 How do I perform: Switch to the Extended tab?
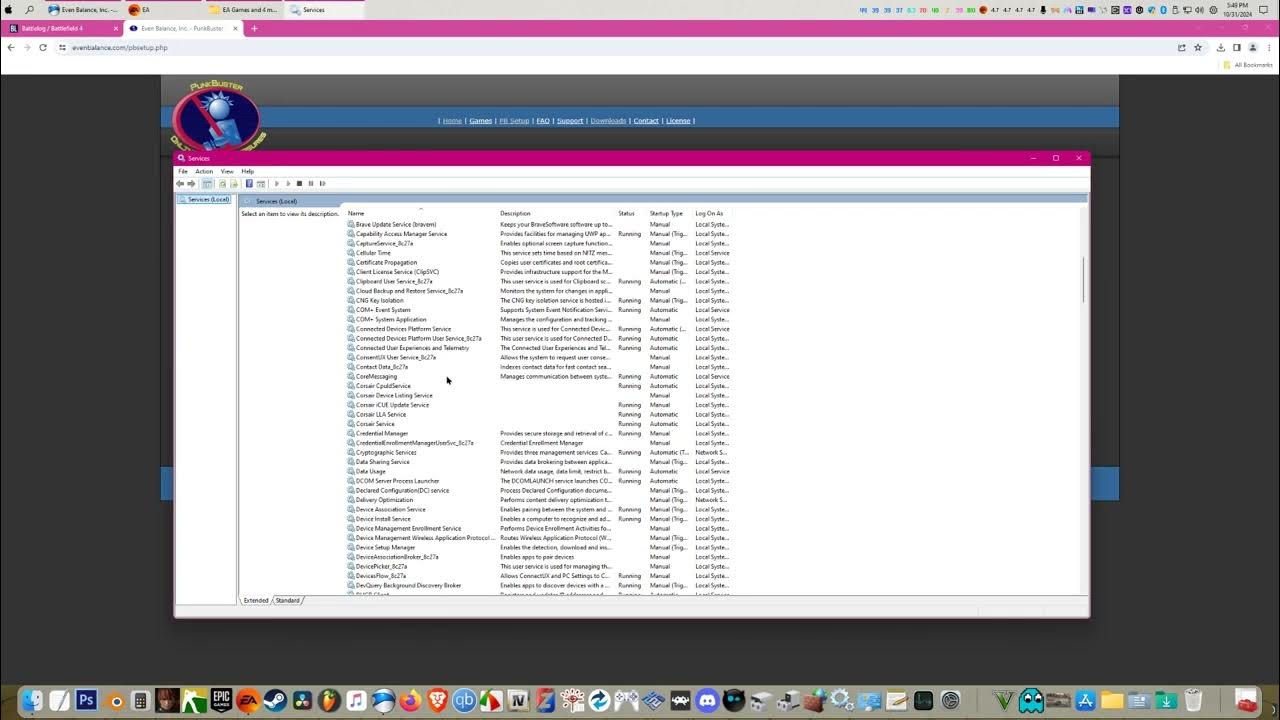256,600
